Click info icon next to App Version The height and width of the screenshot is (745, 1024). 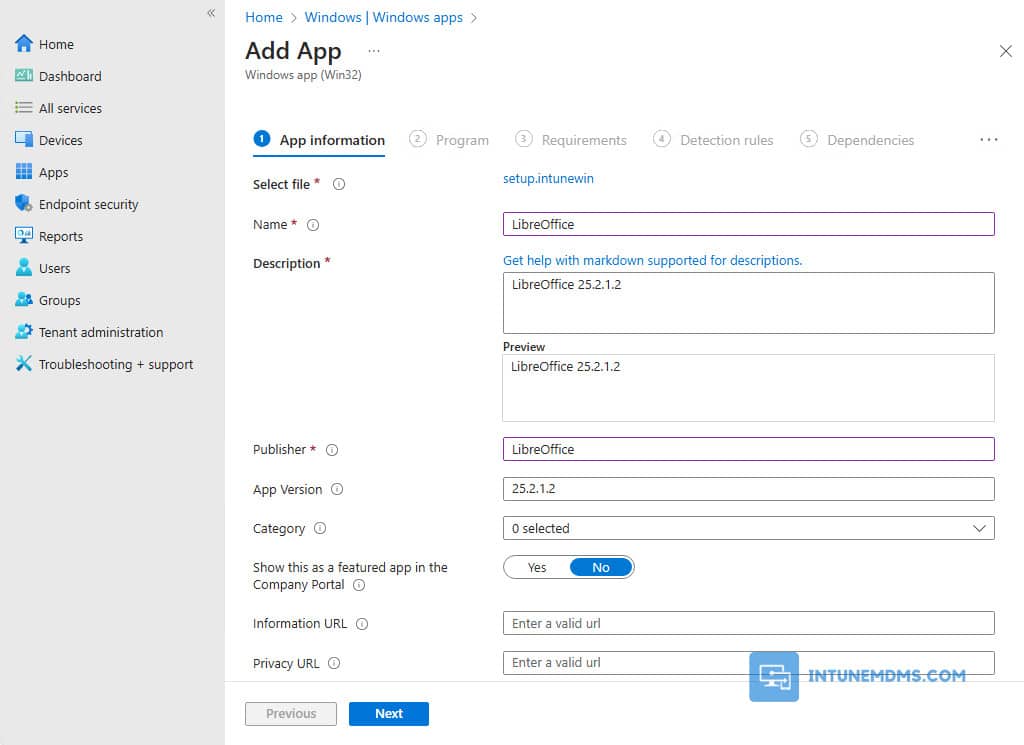(x=336, y=489)
